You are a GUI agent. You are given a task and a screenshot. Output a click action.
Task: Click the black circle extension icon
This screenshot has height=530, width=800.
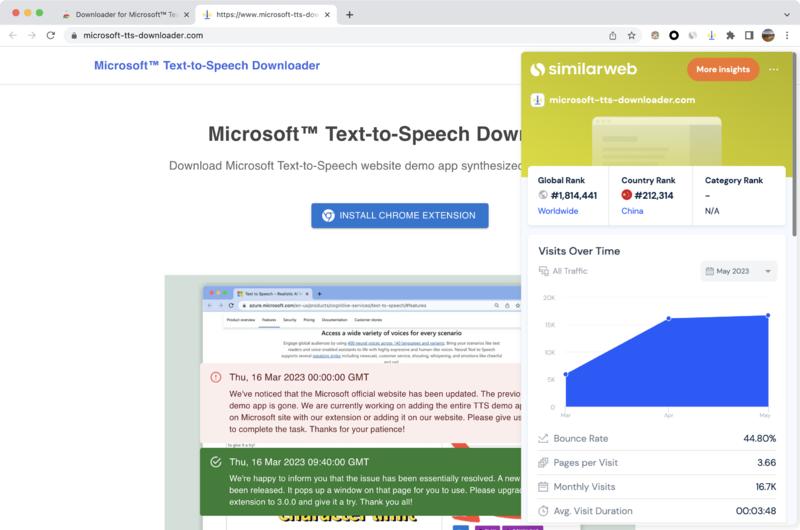pyautogui.click(x=674, y=35)
